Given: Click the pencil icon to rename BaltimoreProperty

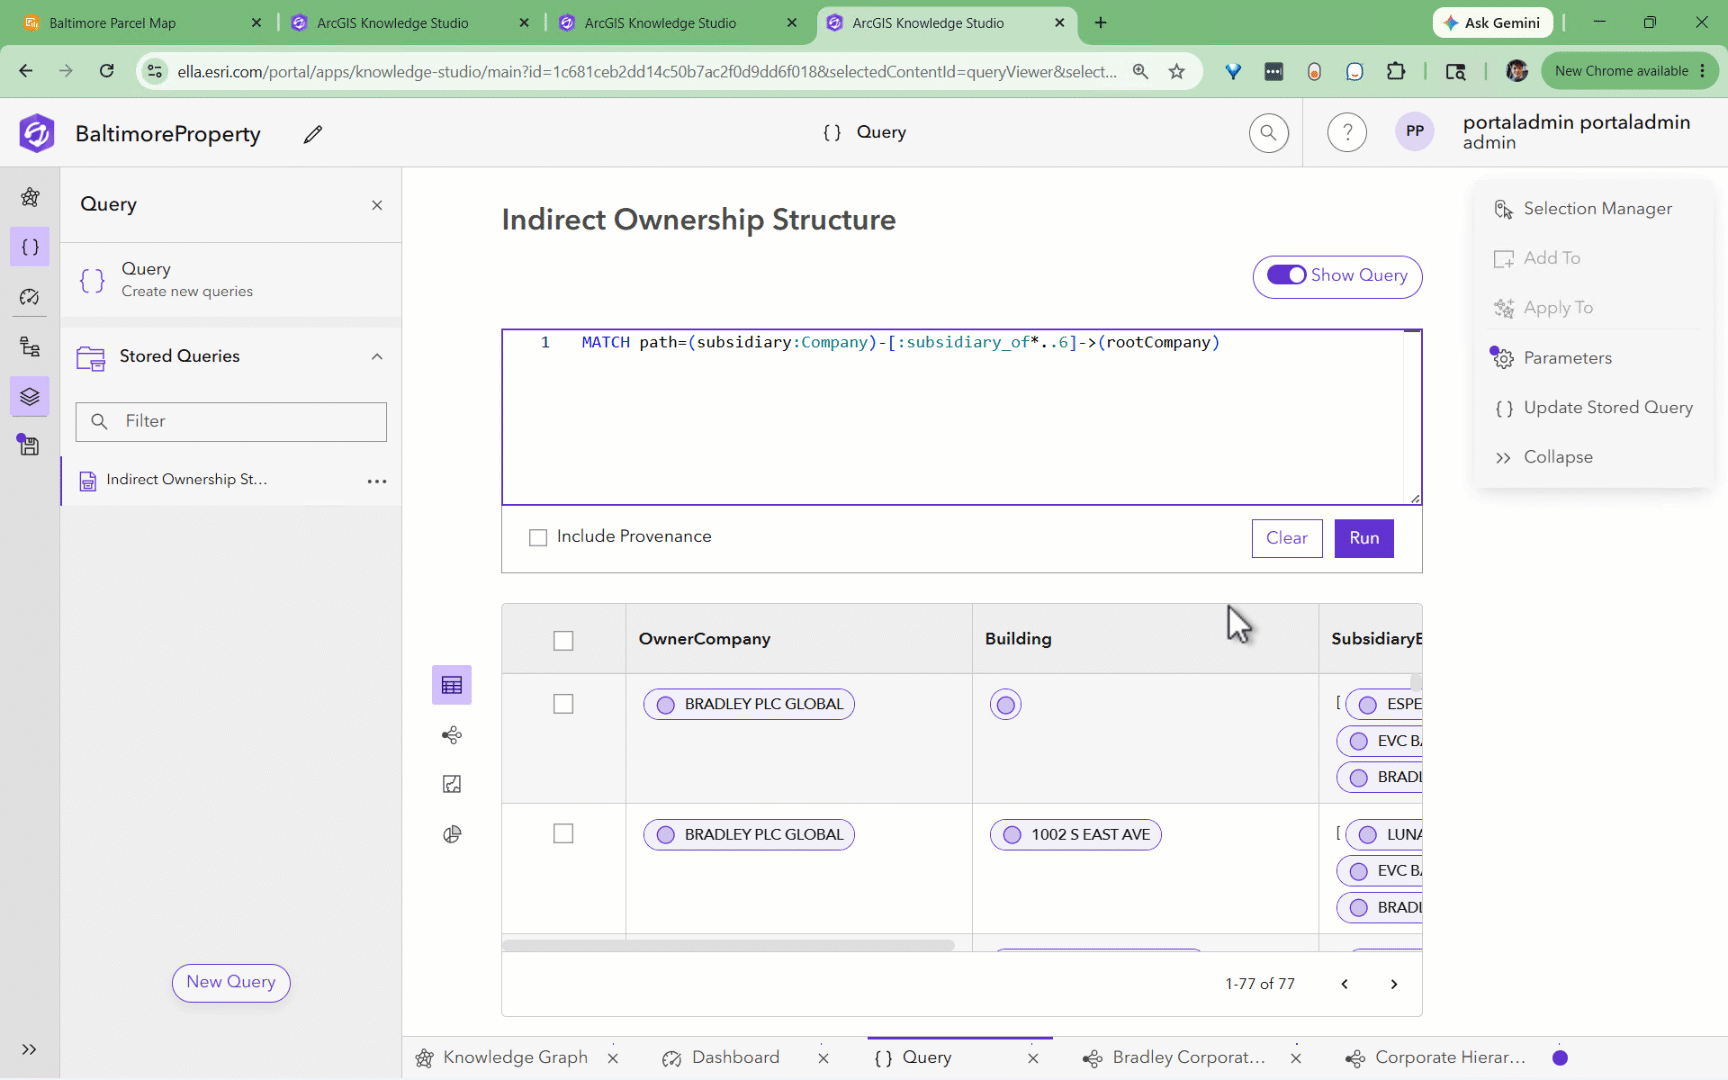Looking at the screenshot, I should tap(313, 134).
